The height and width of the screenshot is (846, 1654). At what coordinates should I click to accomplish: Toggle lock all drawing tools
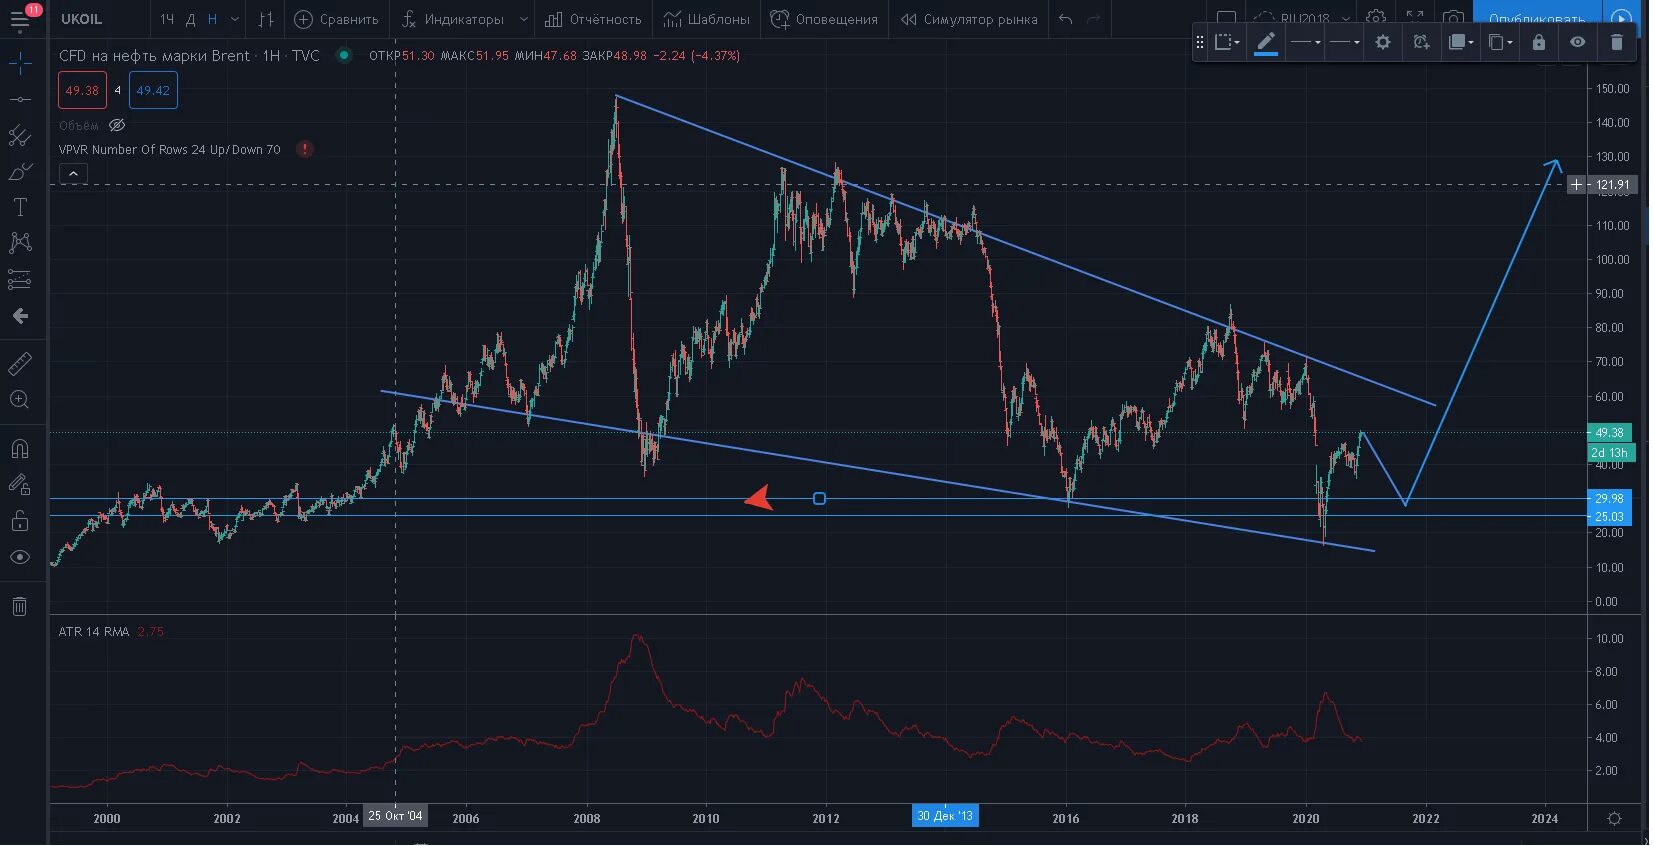pyautogui.click(x=20, y=521)
